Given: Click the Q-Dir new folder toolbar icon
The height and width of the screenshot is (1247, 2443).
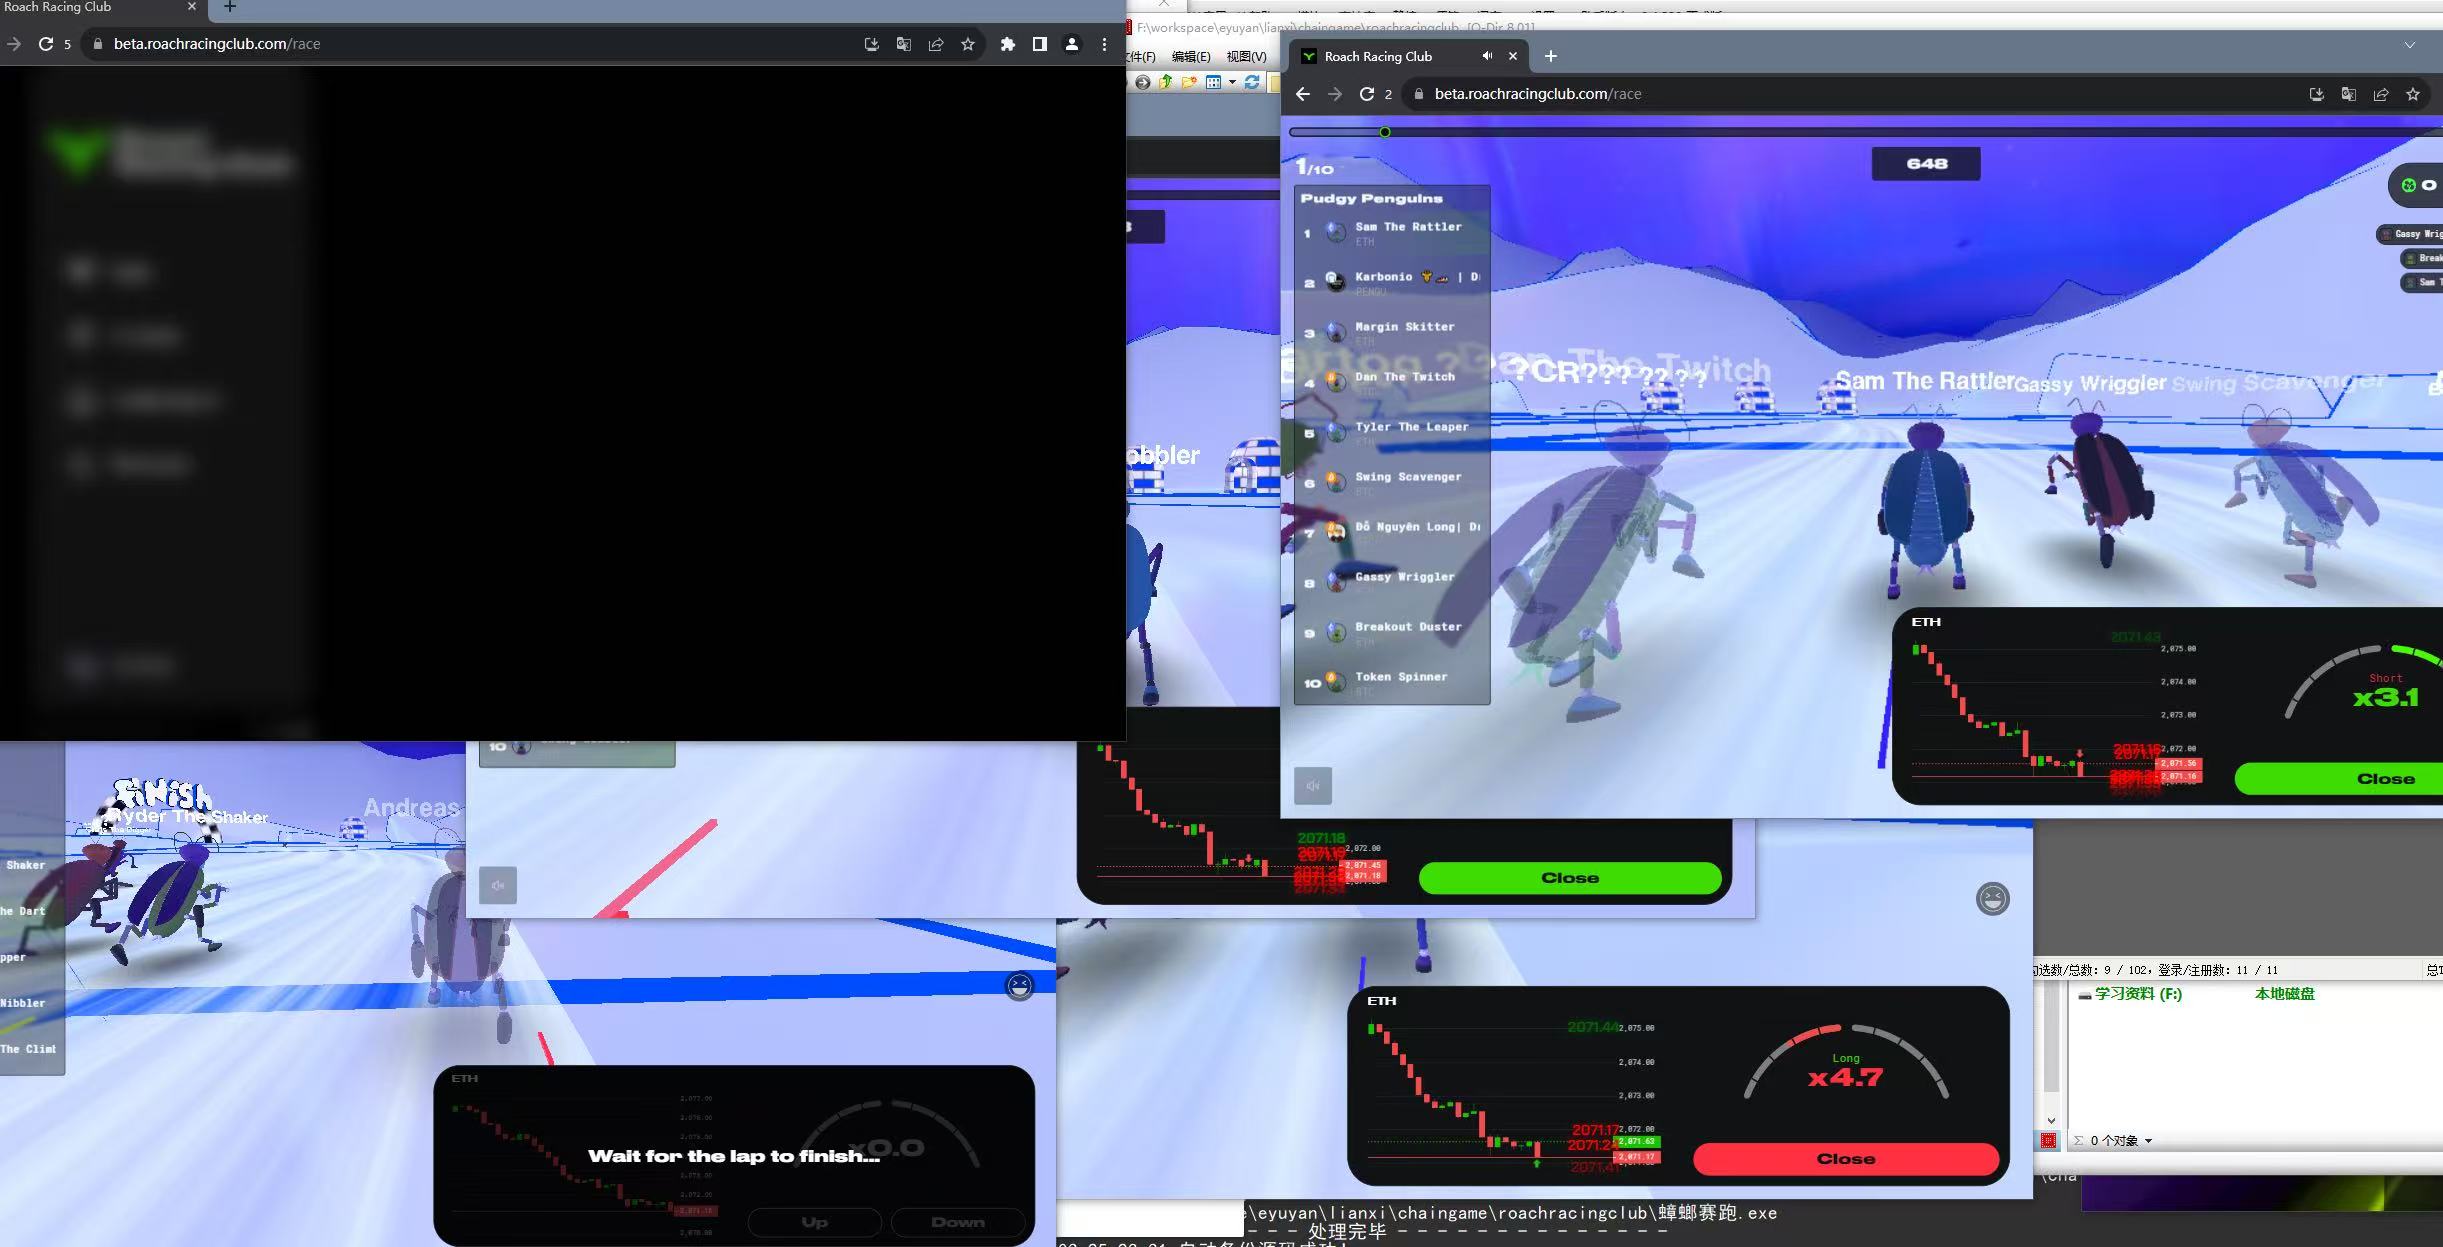Looking at the screenshot, I should [1189, 83].
